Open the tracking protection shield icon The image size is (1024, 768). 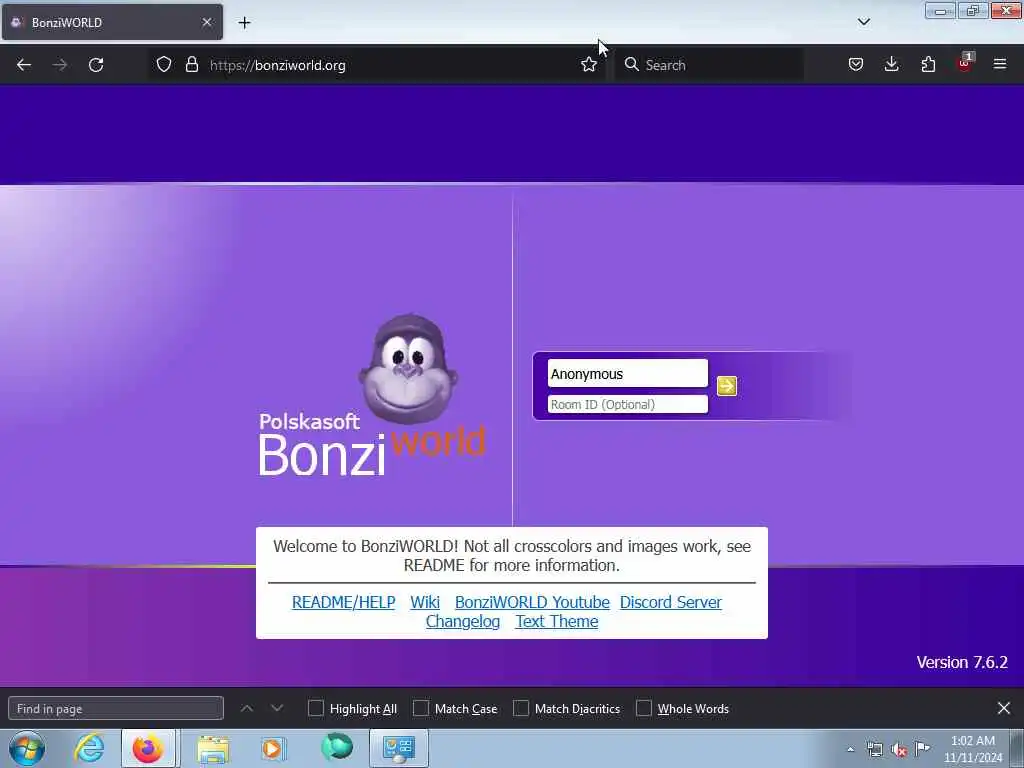click(x=164, y=65)
